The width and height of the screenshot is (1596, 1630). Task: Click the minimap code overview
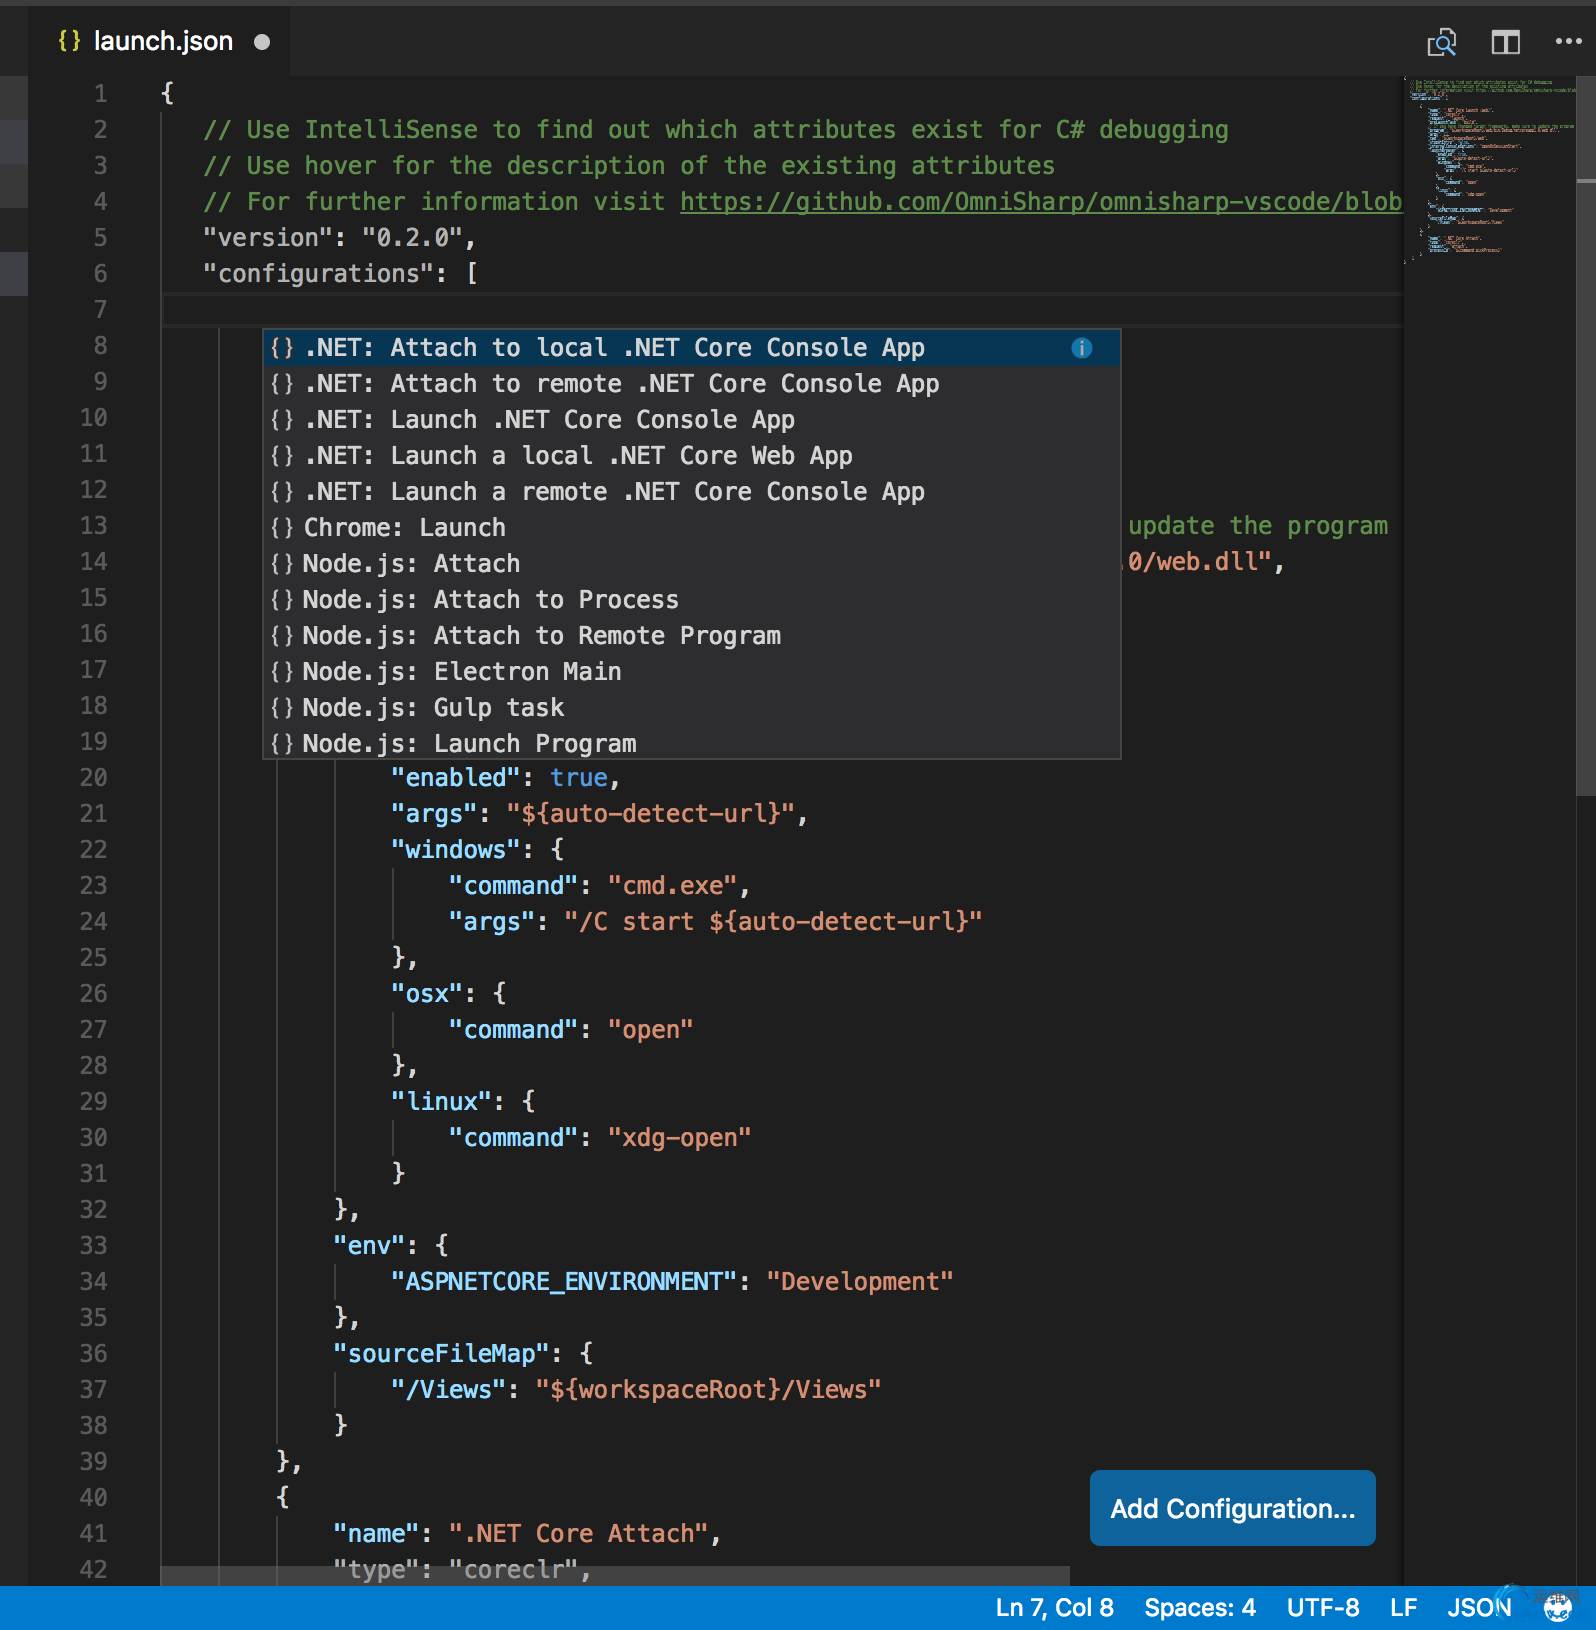(x=1489, y=170)
